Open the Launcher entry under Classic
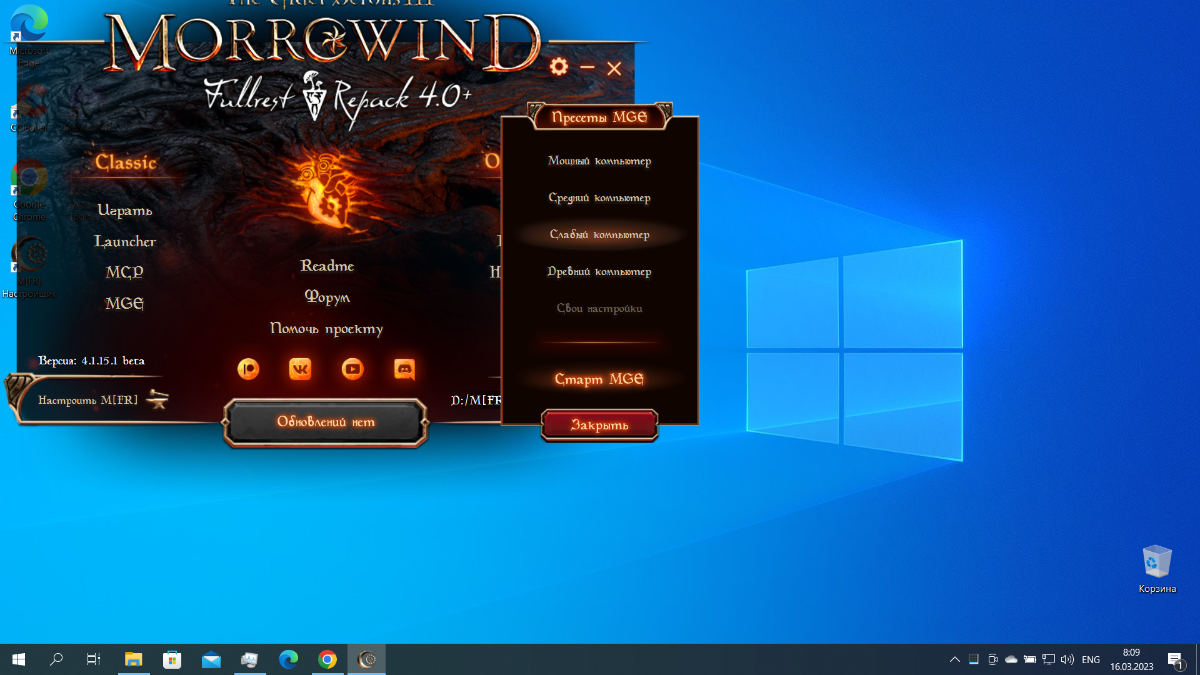The image size is (1200, 675). [125, 241]
